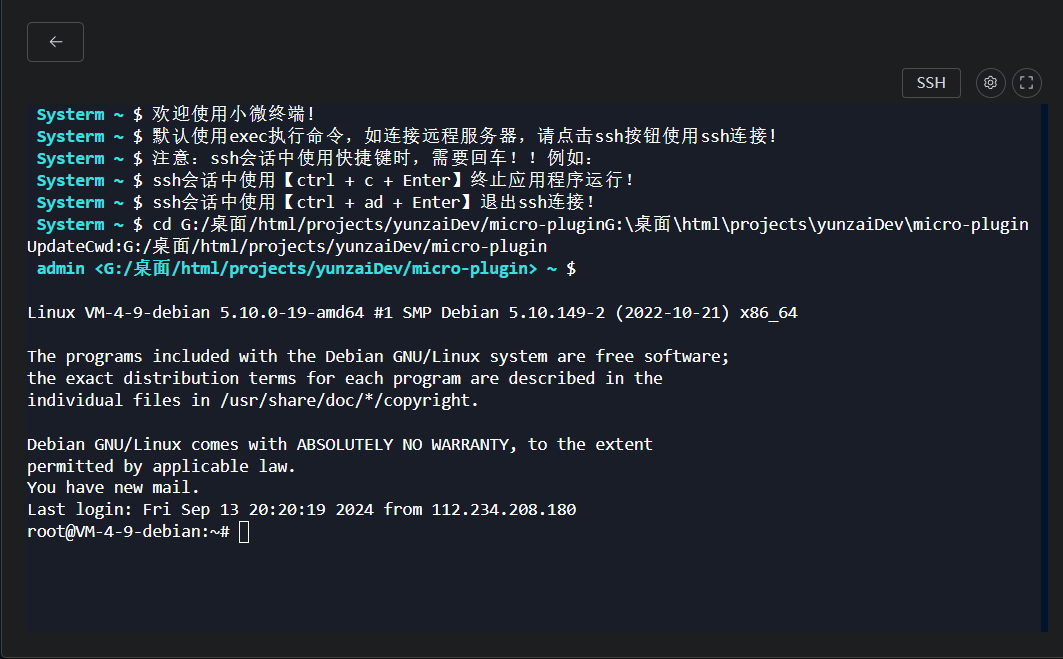The image size is (1063, 659).
Task: Open terminal settings gear icon
Action: 990,83
